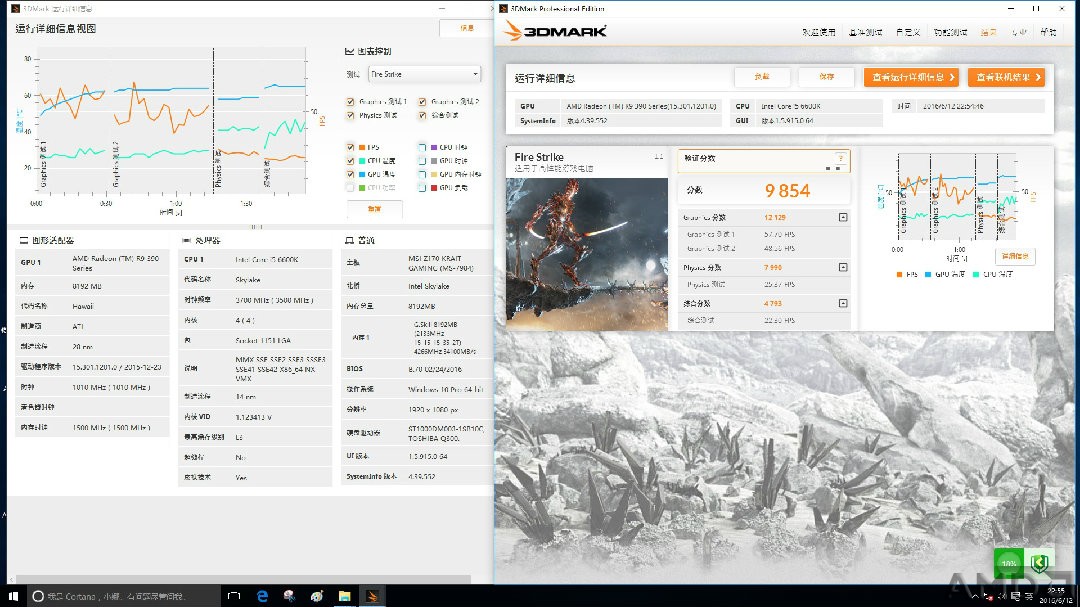The image size is (1080, 607).
Task: Click the taskbar icon right of Edge
Action: 289,596
